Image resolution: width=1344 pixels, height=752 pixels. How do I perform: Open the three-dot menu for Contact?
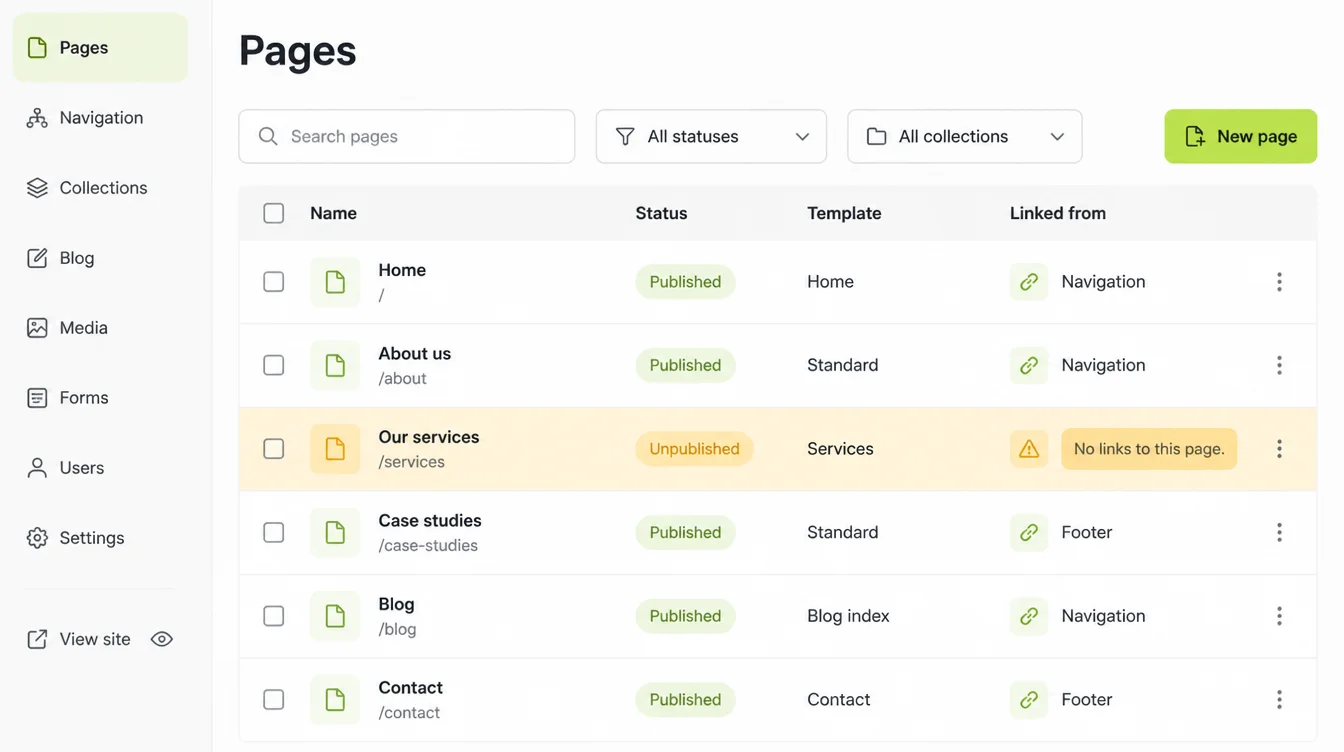[x=1279, y=699]
